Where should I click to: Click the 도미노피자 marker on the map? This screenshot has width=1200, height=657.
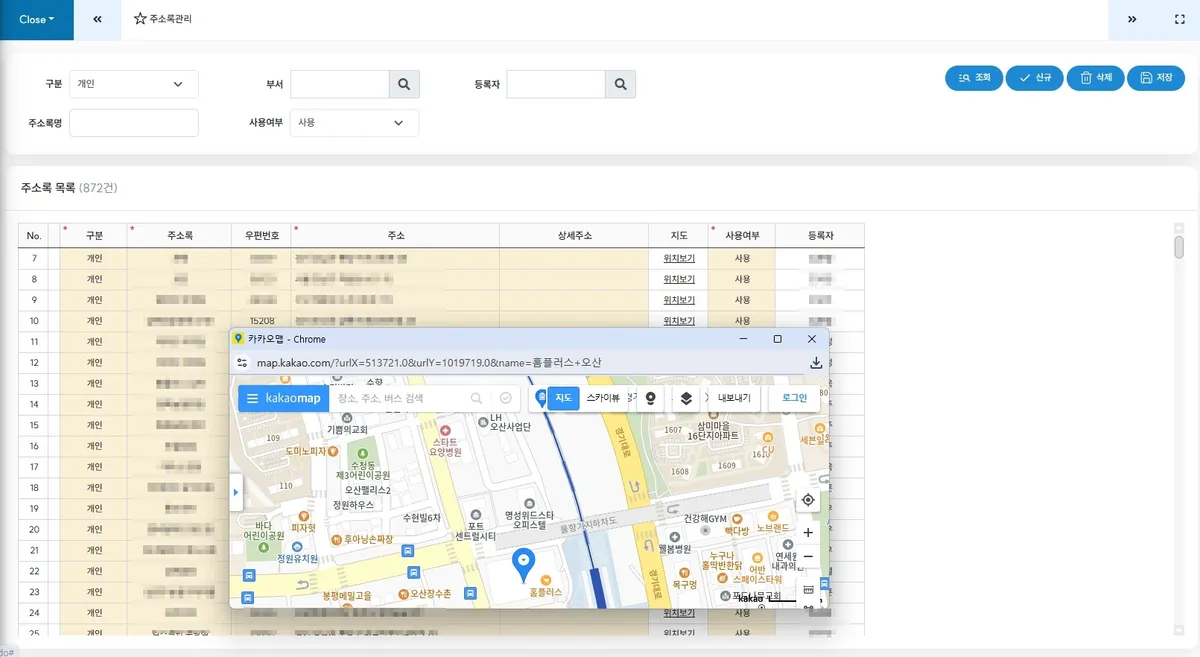pyautogui.click(x=334, y=452)
